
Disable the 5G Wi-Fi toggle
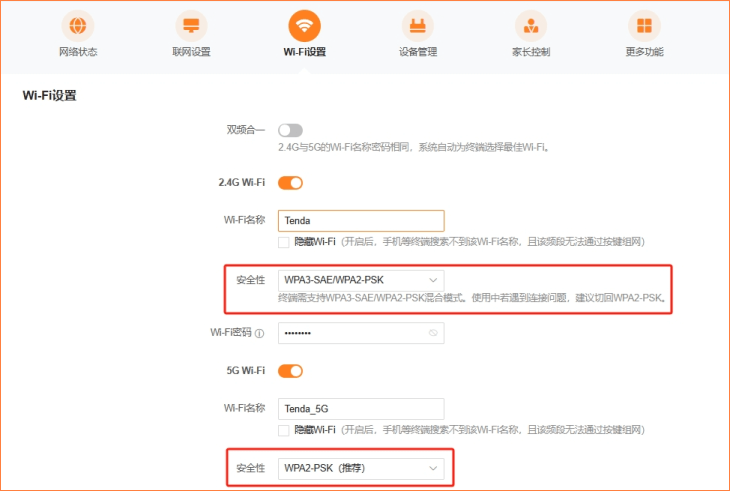point(290,371)
